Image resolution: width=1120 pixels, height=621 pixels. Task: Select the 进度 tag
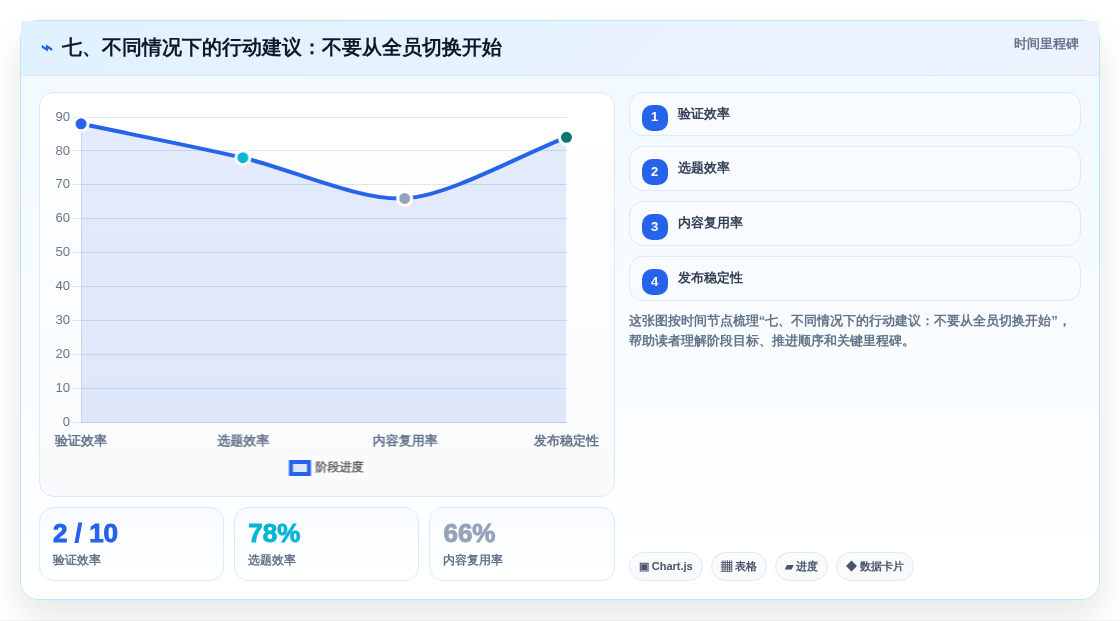coord(801,567)
